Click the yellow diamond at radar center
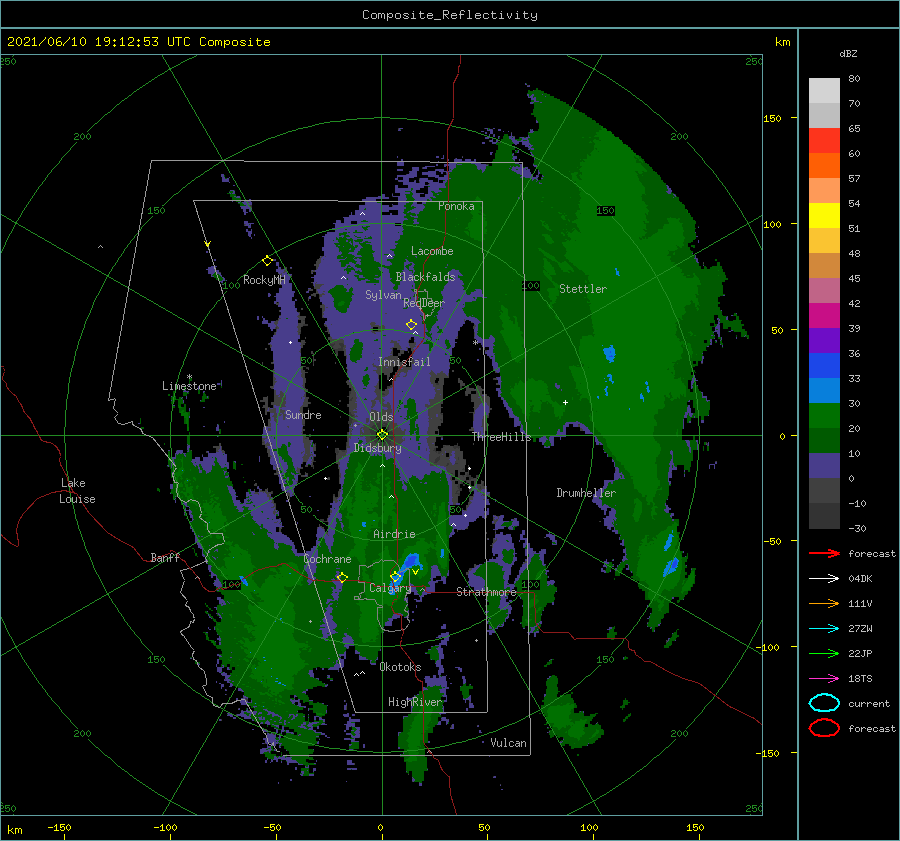Image resolution: width=900 pixels, height=841 pixels. click(382, 435)
